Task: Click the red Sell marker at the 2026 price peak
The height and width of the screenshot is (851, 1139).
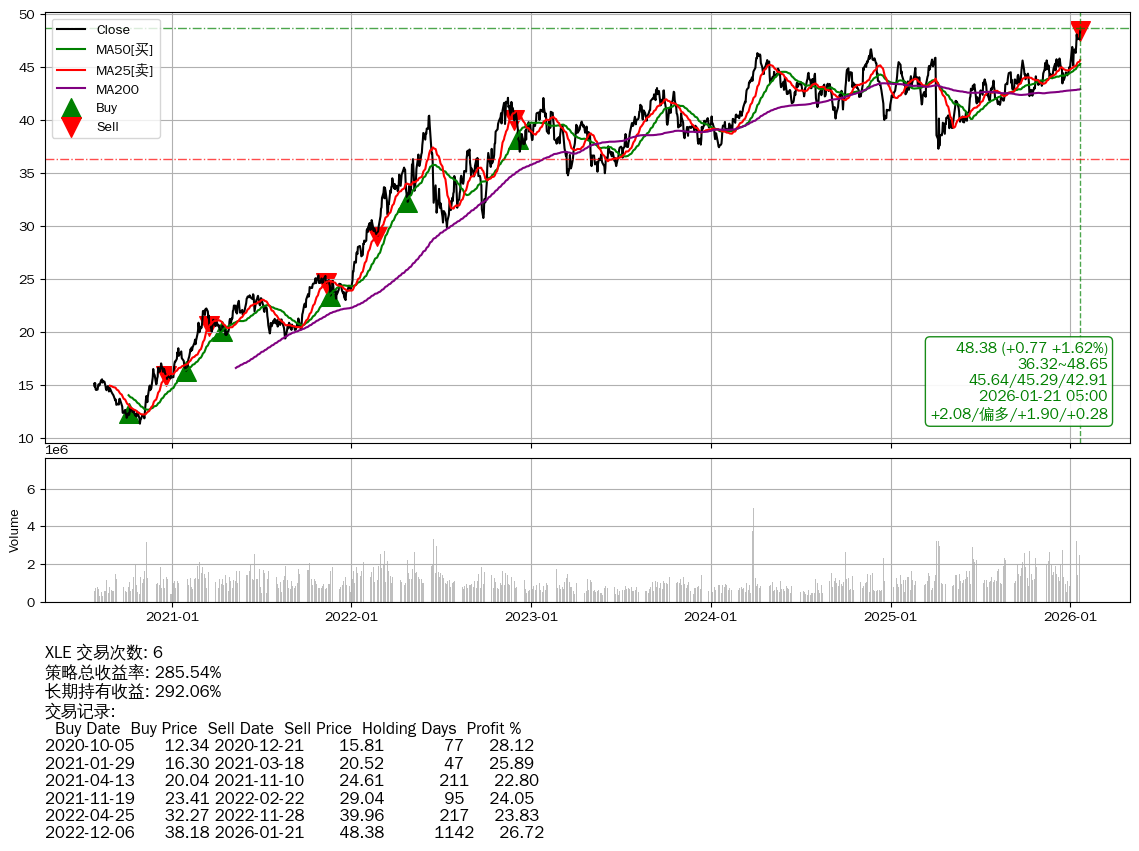Action: pos(1080,31)
